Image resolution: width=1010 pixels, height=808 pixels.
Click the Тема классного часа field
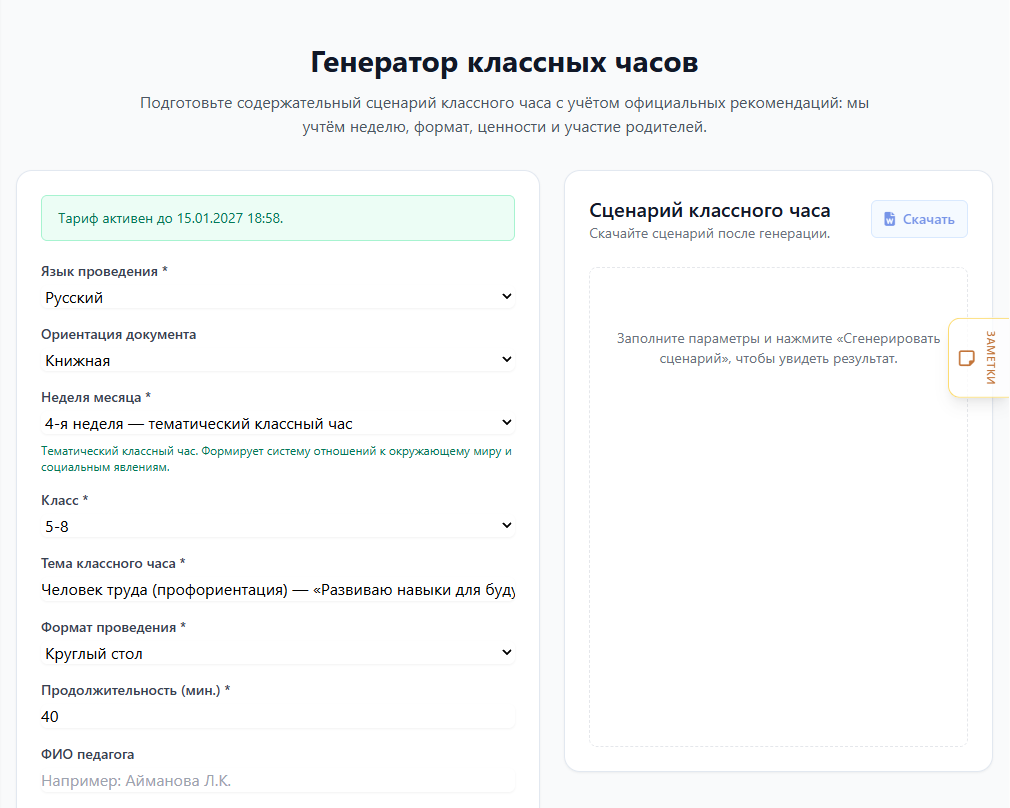pos(278,590)
